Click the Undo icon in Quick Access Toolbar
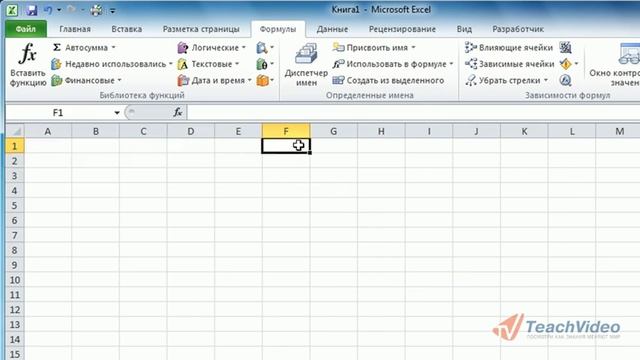Image resolution: width=640 pixels, height=360 pixels. click(x=48, y=10)
